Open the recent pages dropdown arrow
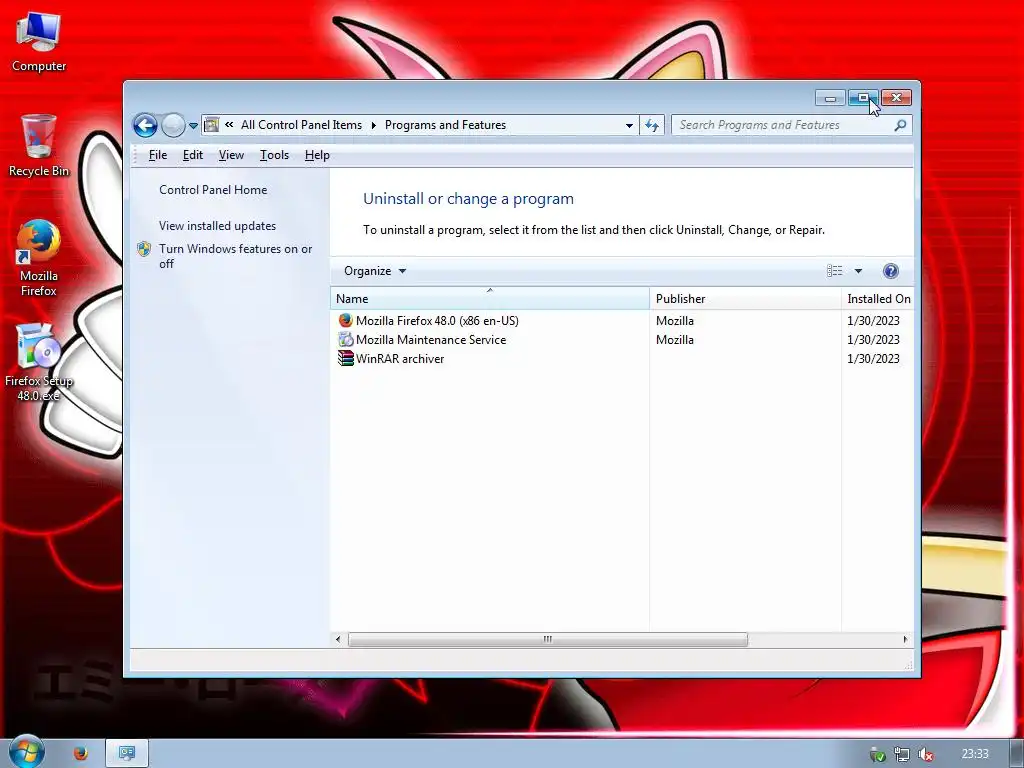This screenshot has width=1024, height=768. [193, 125]
